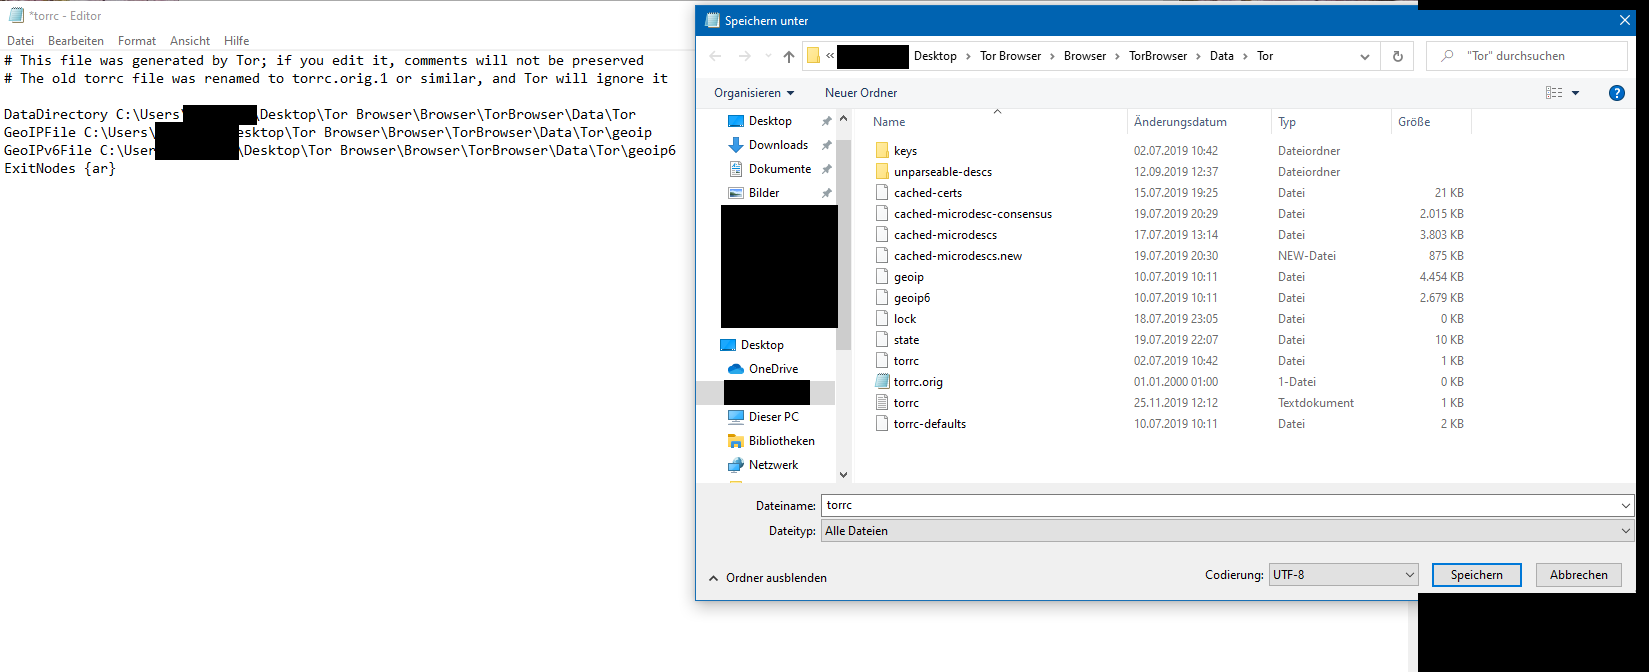
Task: Open the Organisieren dropdown menu
Action: click(753, 93)
